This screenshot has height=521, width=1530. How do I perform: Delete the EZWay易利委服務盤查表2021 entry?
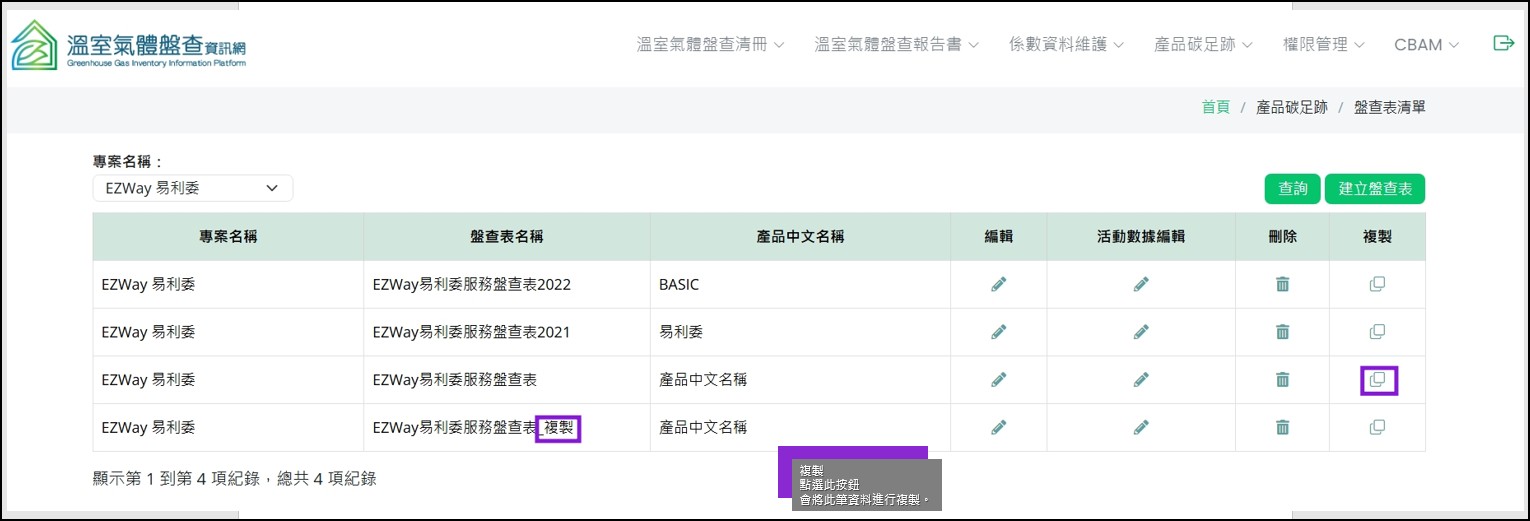tap(1282, 332)
